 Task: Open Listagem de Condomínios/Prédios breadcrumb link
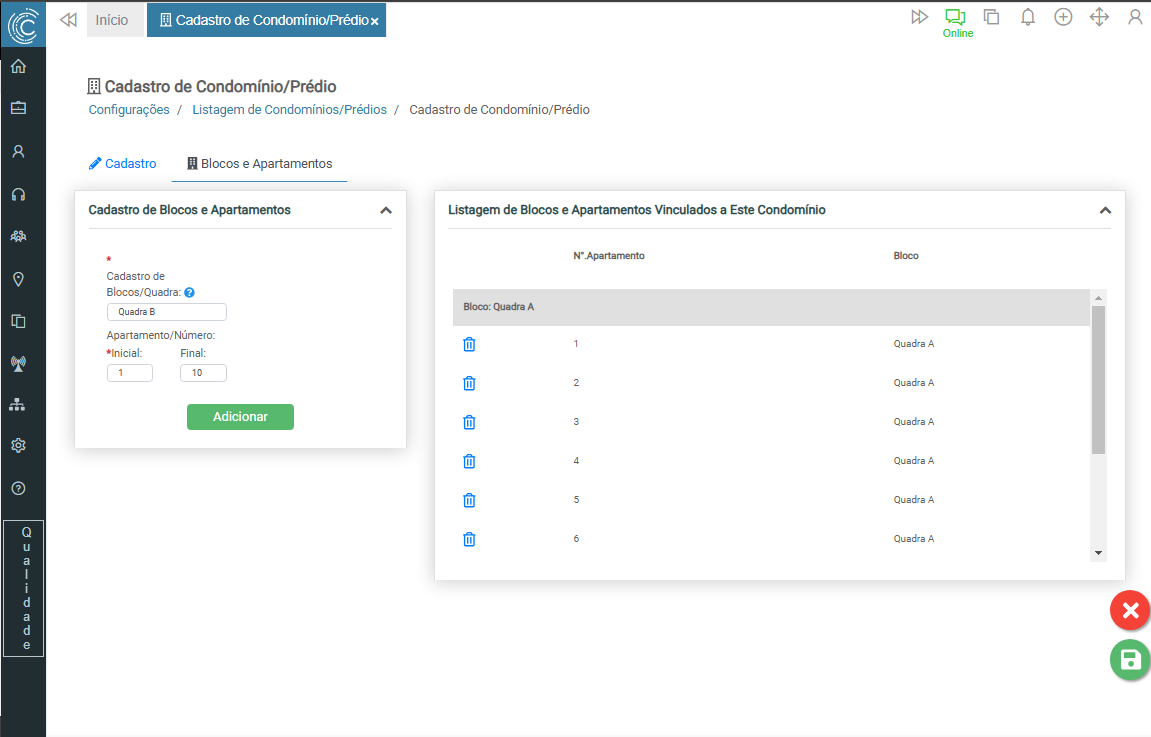tap(289, 110)
